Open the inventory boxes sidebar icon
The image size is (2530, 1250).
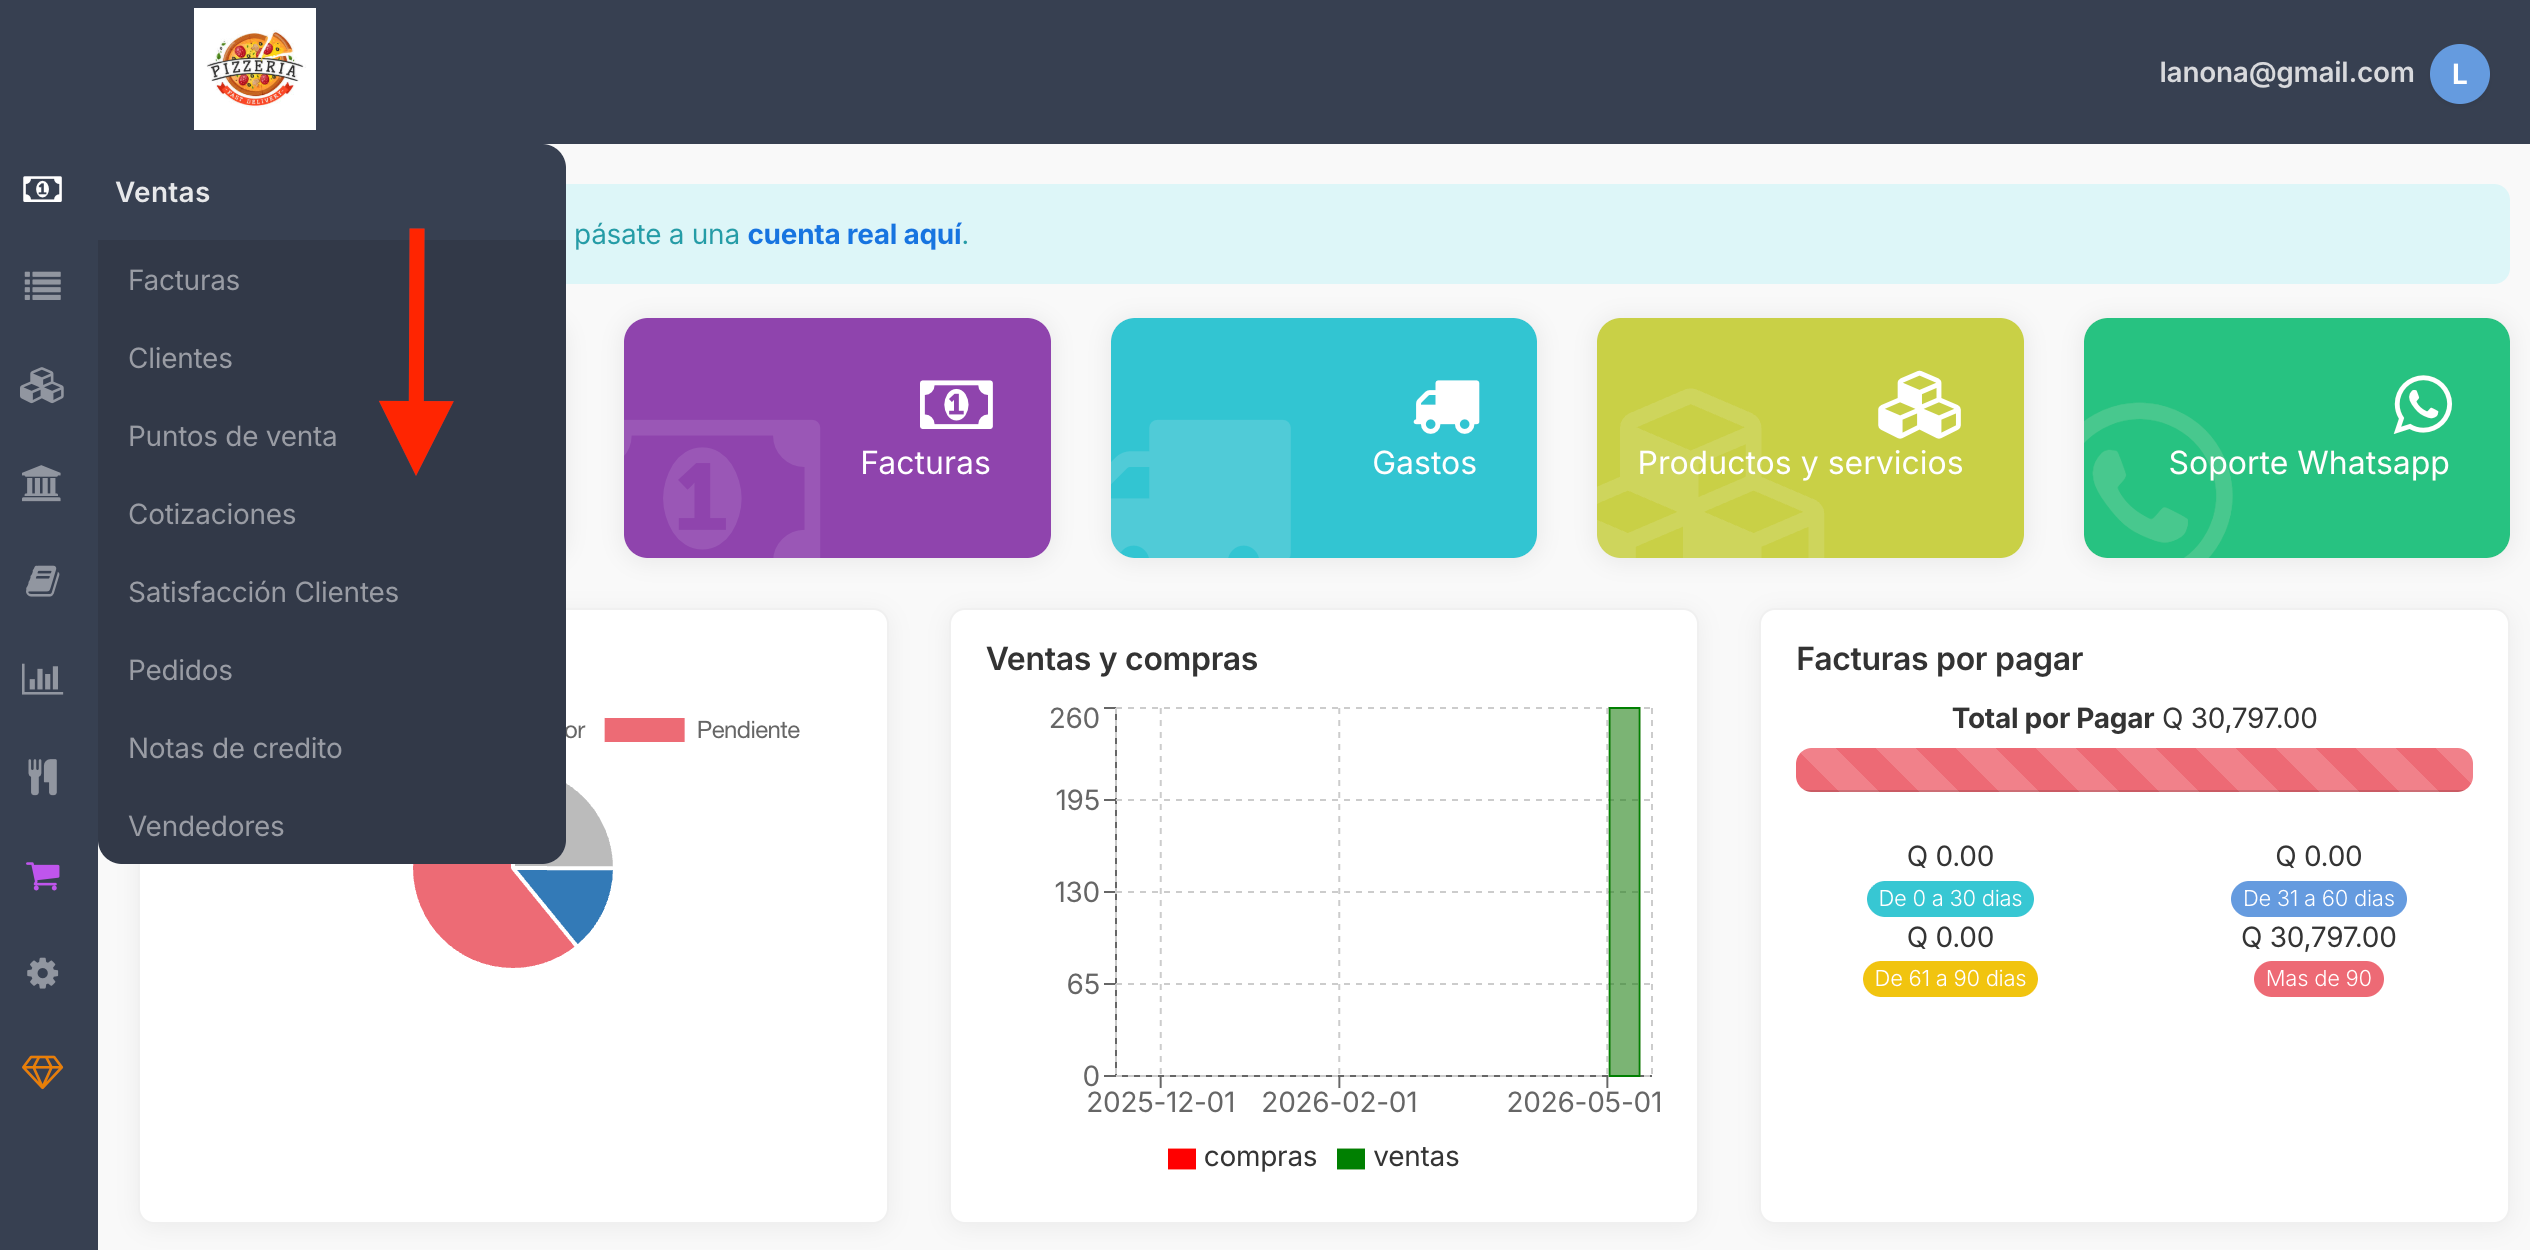coord(42,385)
